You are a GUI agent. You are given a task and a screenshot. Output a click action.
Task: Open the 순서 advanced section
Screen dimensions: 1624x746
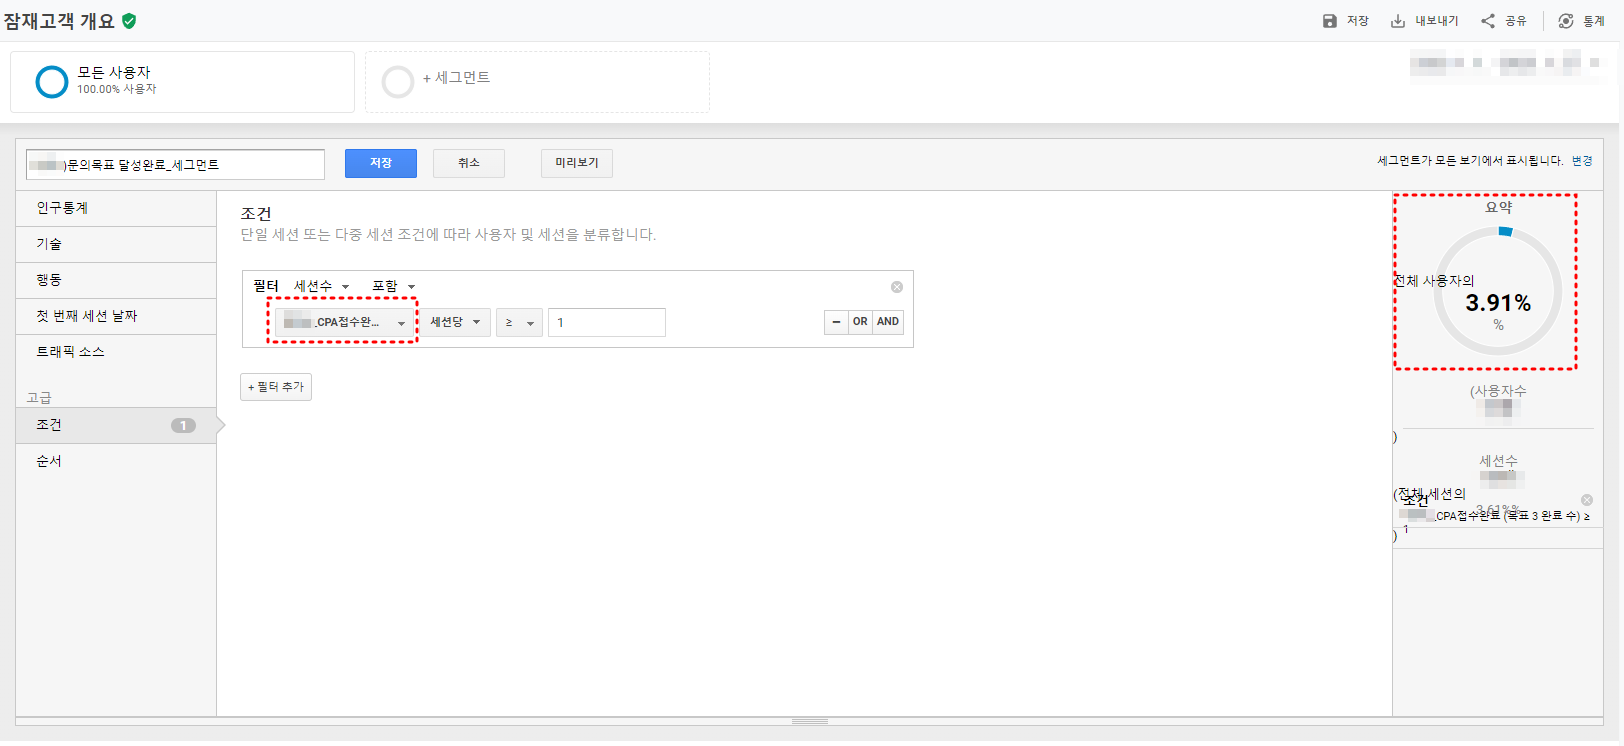116,461
